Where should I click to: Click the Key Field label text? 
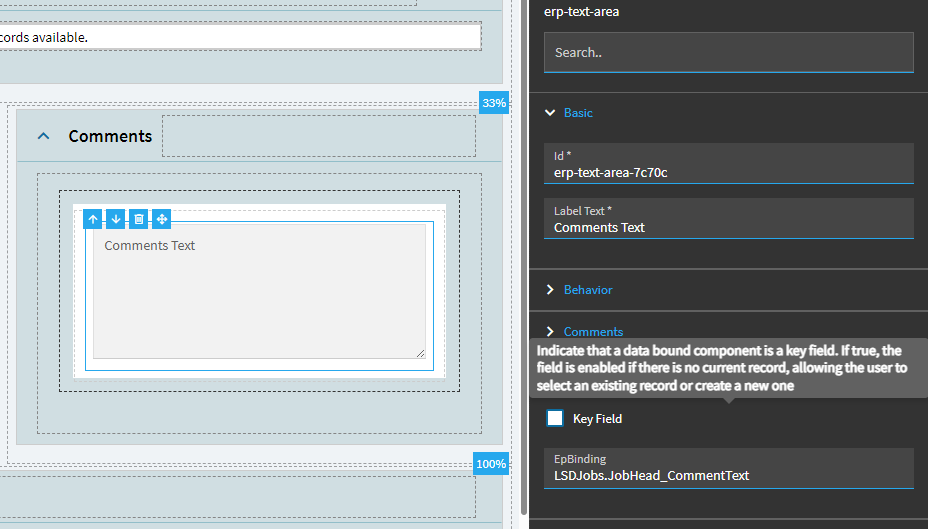[597, 418]
